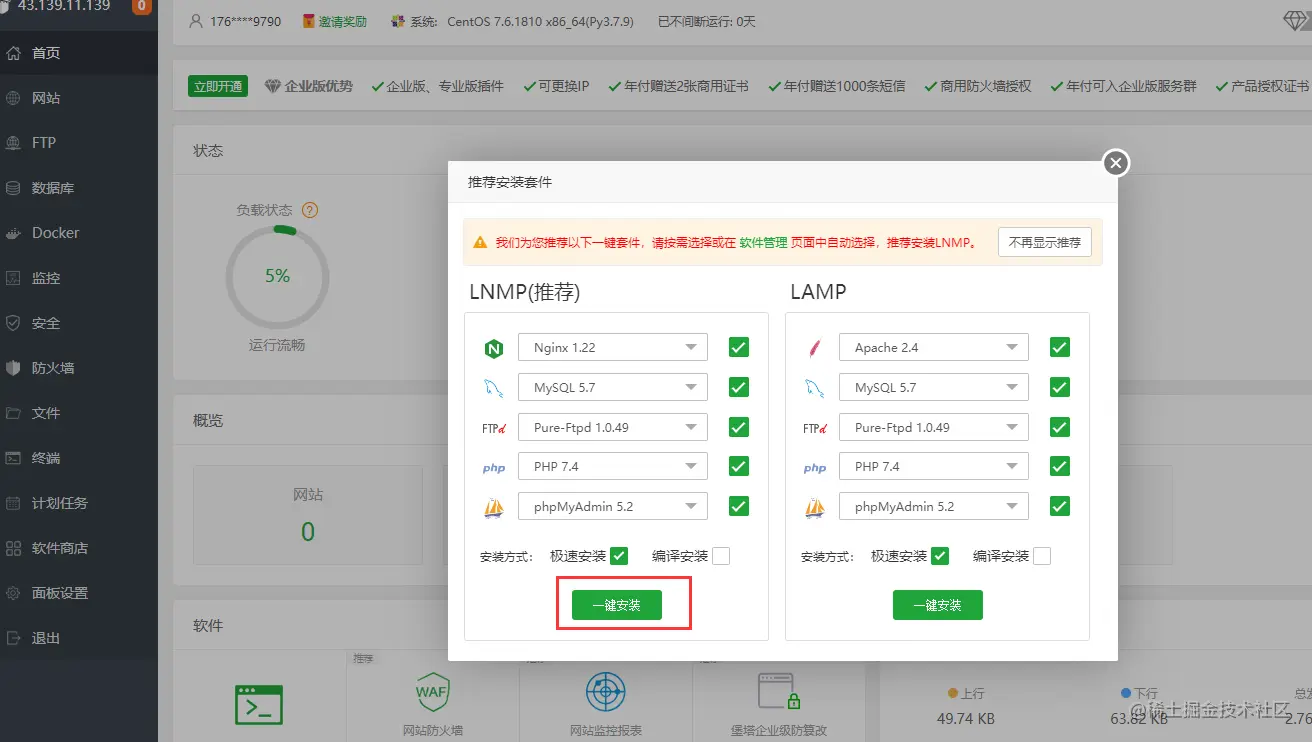Viewport: 1312px width, 742px height.
Task: Uncheck the Apache 2.4 checkbox
Action: 1060,347
